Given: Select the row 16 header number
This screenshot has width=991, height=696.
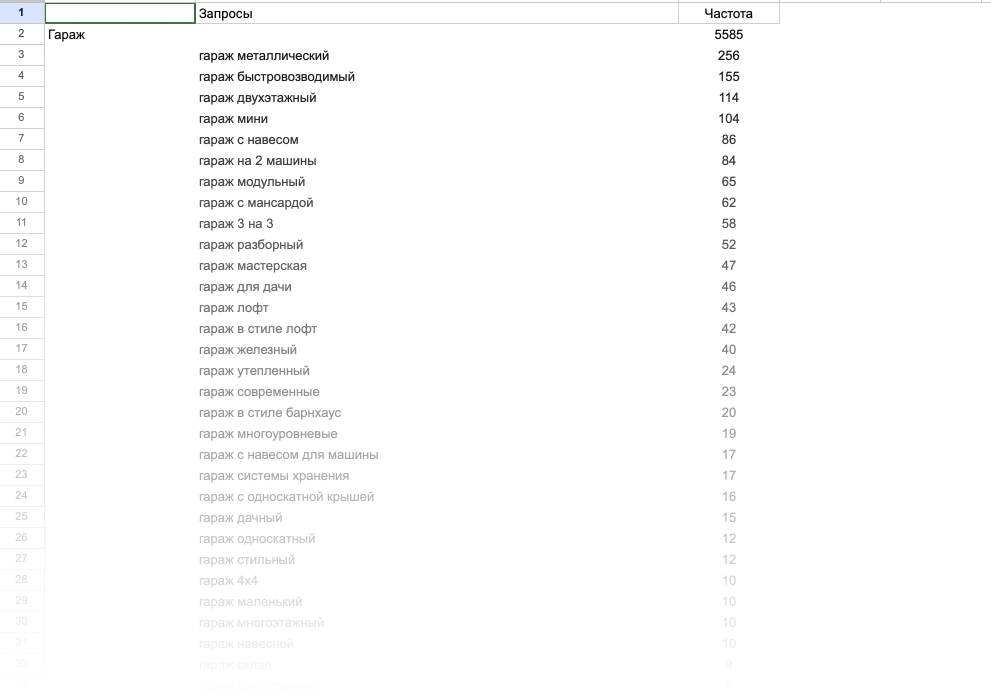Looking at the screenshot, I should pyautogui.click(x=21, y=328).
